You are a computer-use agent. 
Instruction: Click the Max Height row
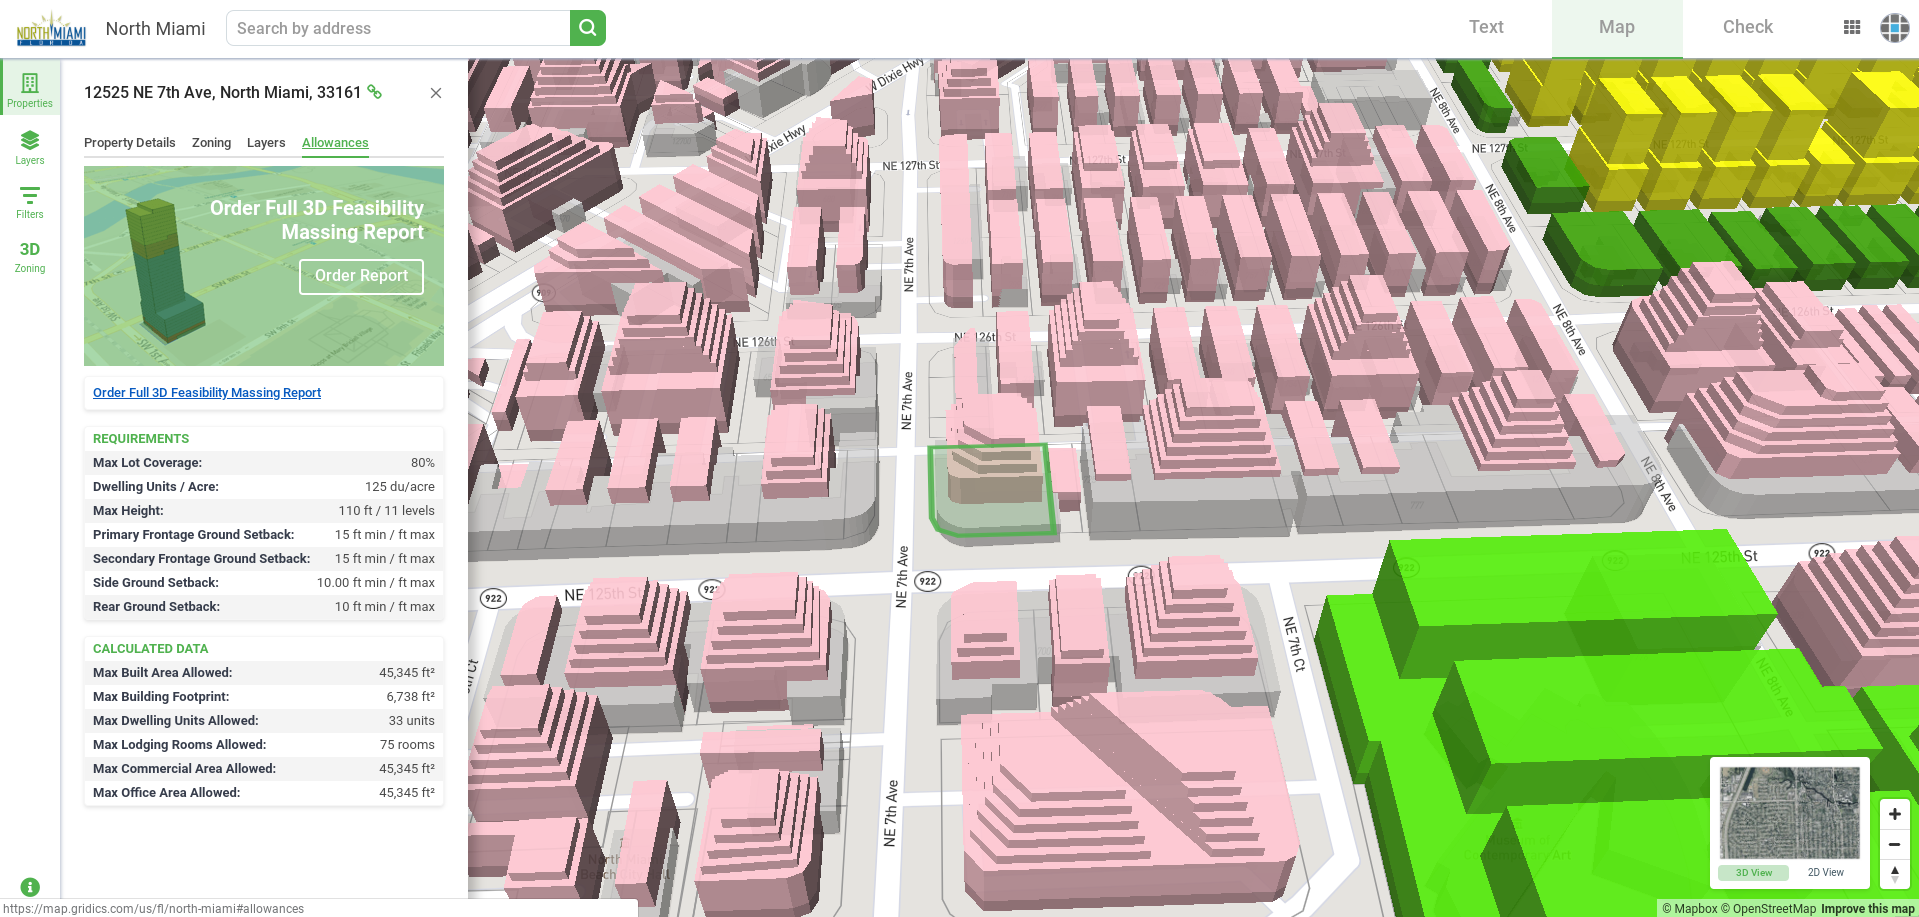tap(264, 511)
